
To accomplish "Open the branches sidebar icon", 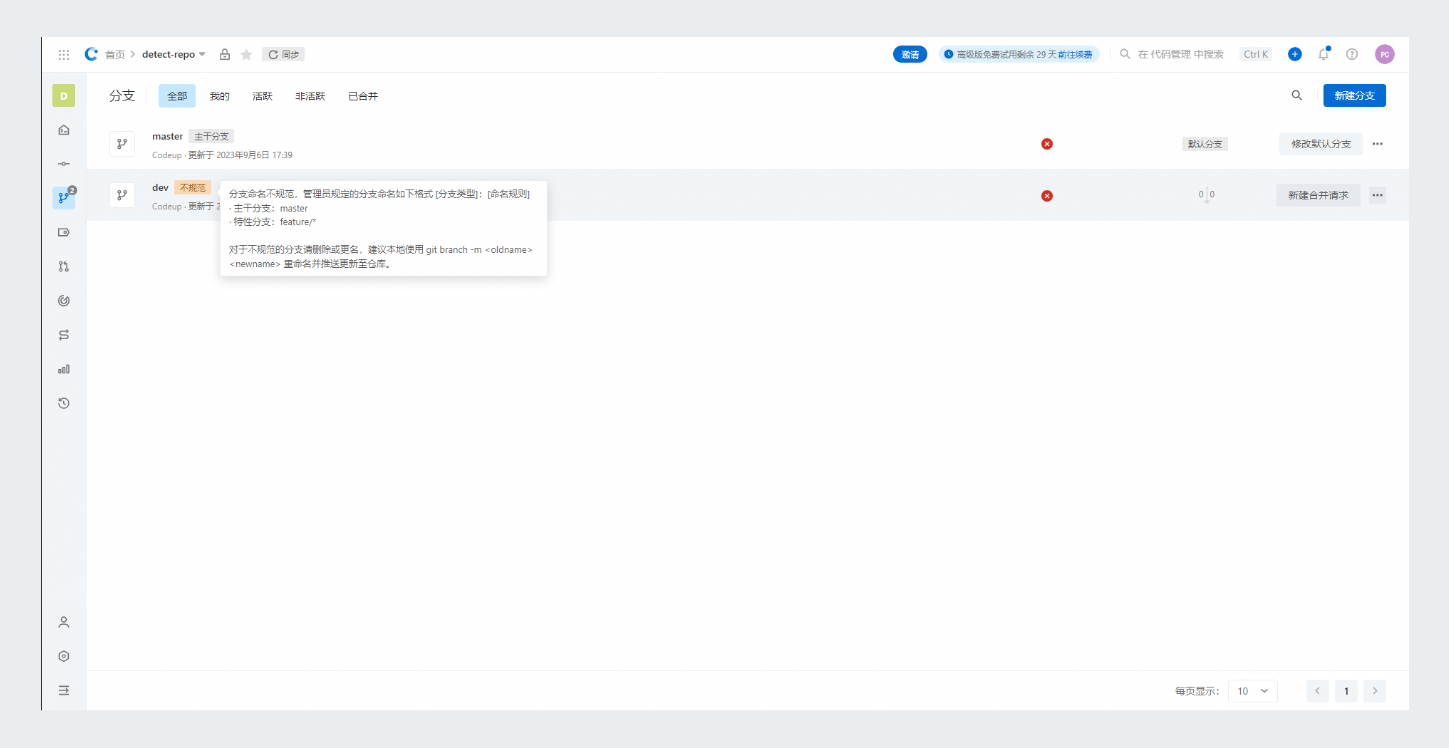I will (x=64, y=198).
